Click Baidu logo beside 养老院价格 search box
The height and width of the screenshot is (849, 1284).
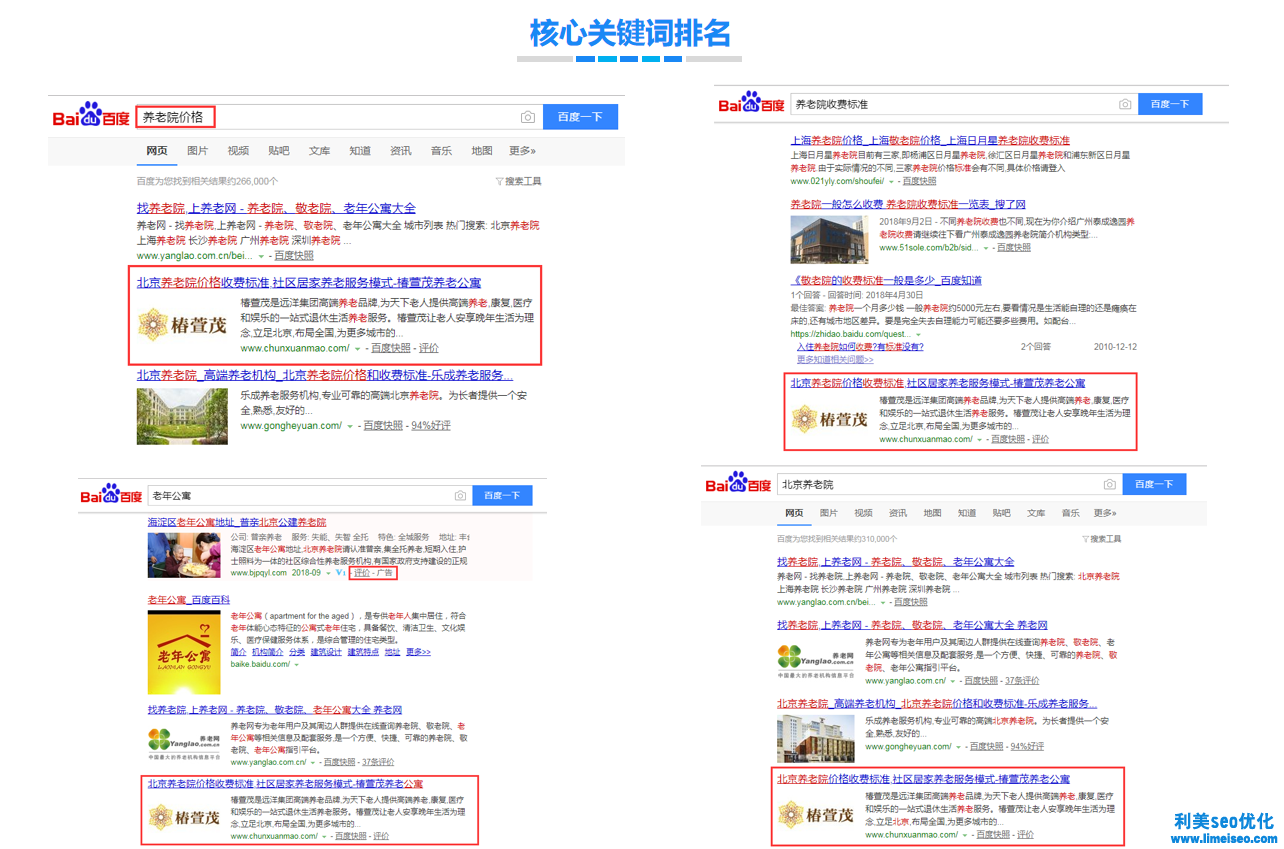(91, 115)
